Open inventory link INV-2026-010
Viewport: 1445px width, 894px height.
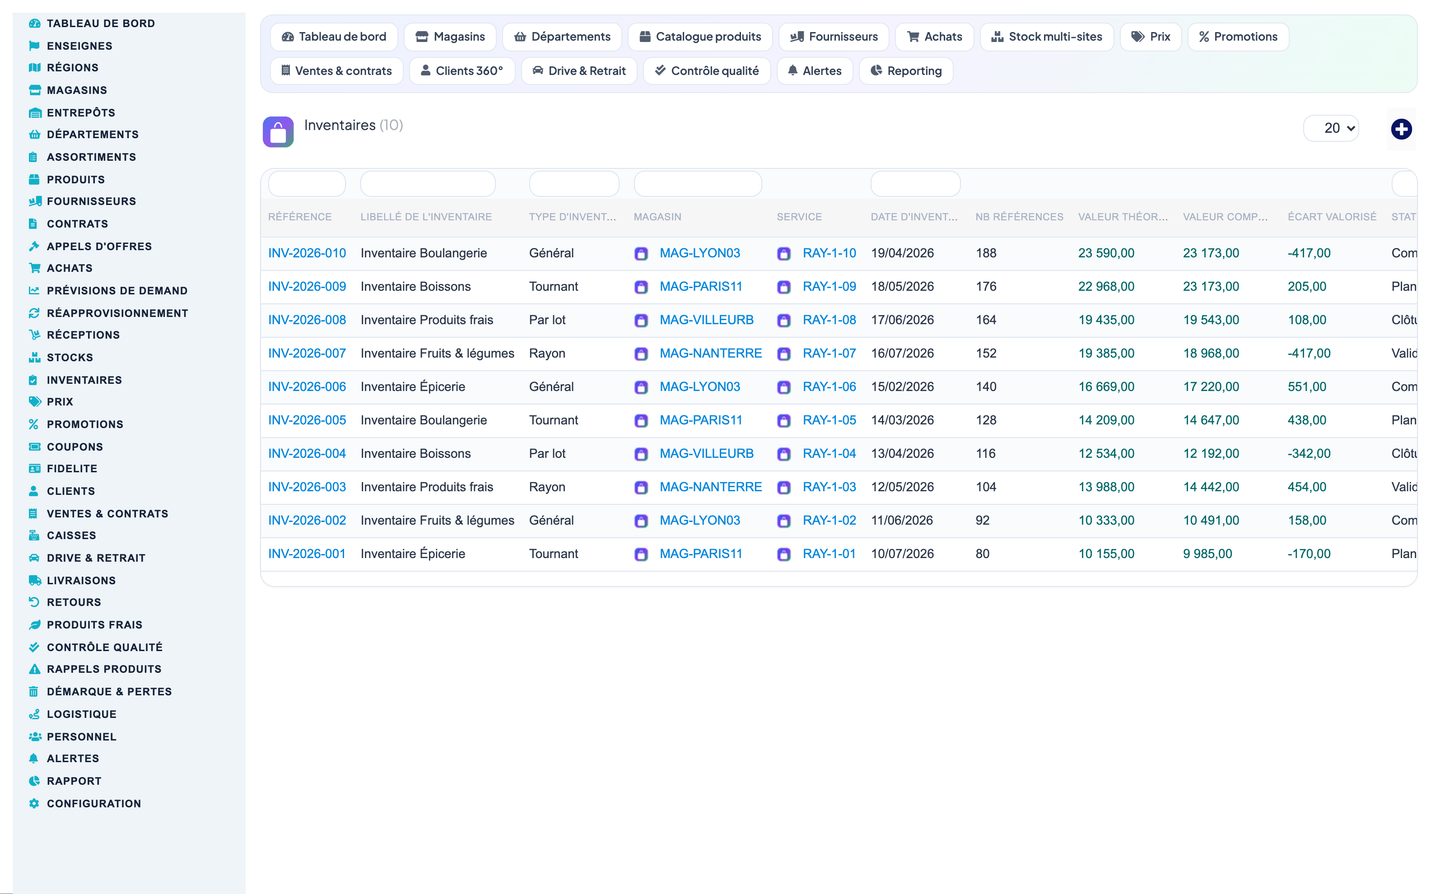307,253
